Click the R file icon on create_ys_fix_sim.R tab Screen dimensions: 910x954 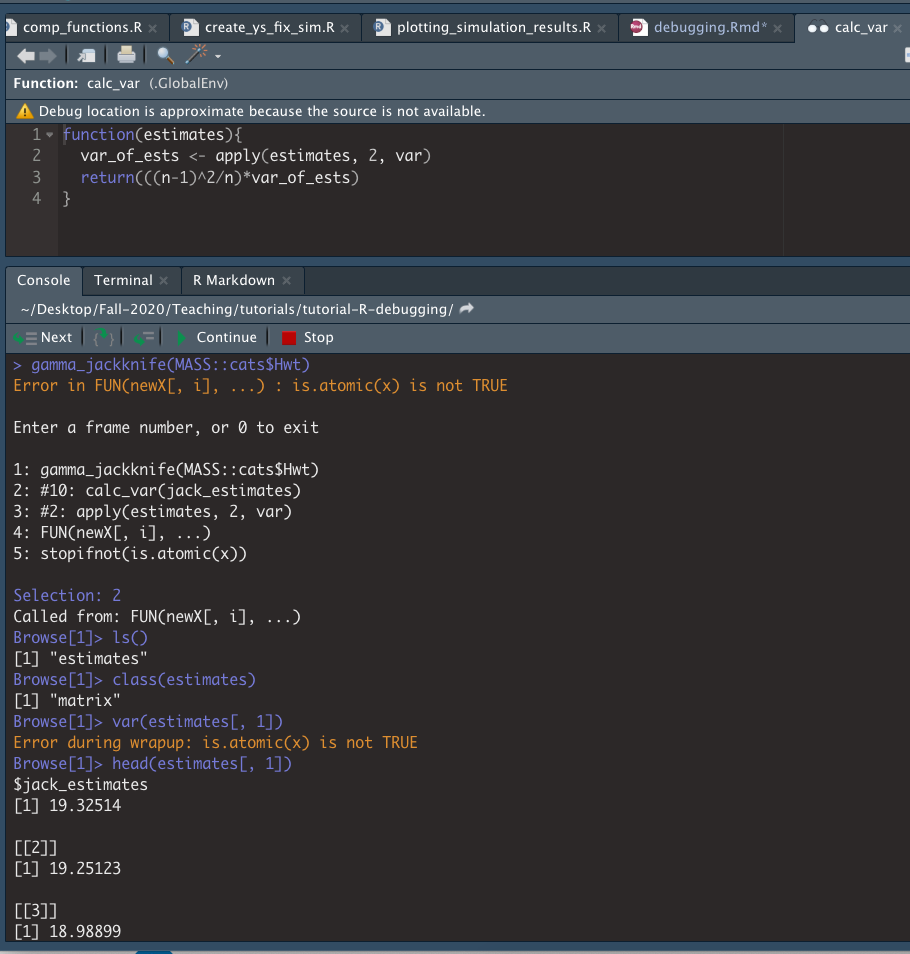[x=191, y=27]
